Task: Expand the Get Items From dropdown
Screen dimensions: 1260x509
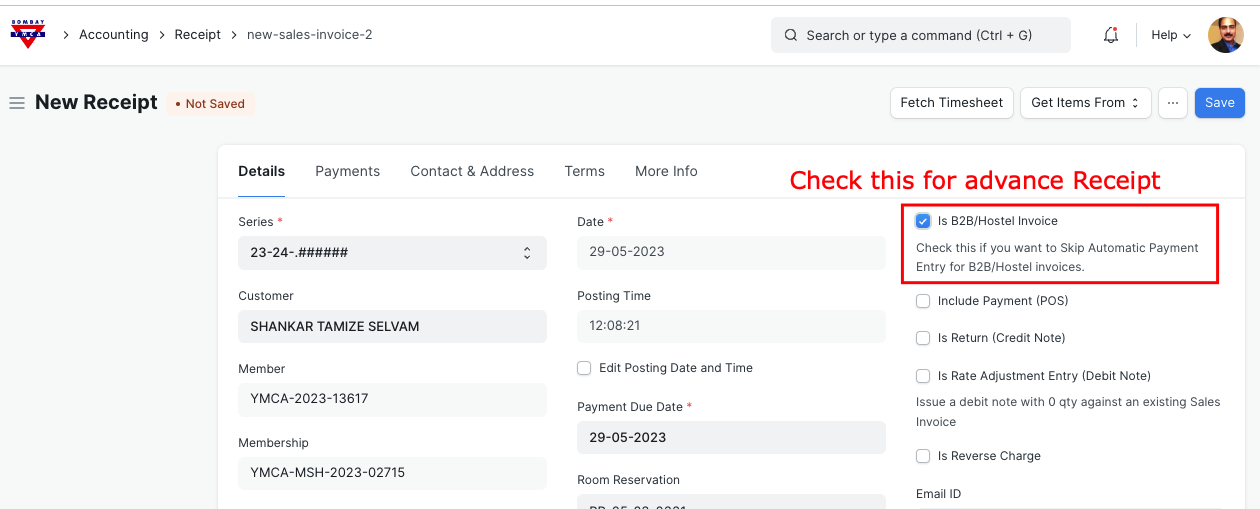Action: pos(1085,103)
